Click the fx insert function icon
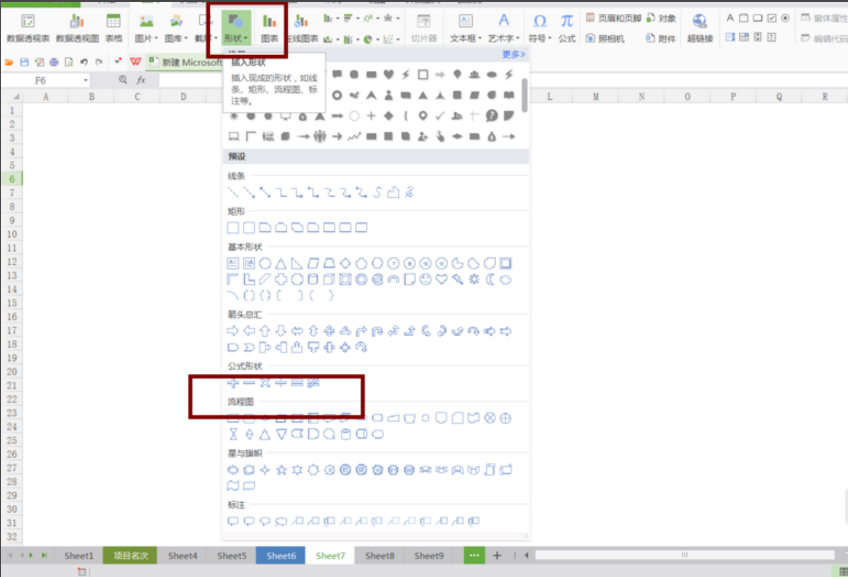The height and width of the screenshot is (577, 848). tap(141, 81)
